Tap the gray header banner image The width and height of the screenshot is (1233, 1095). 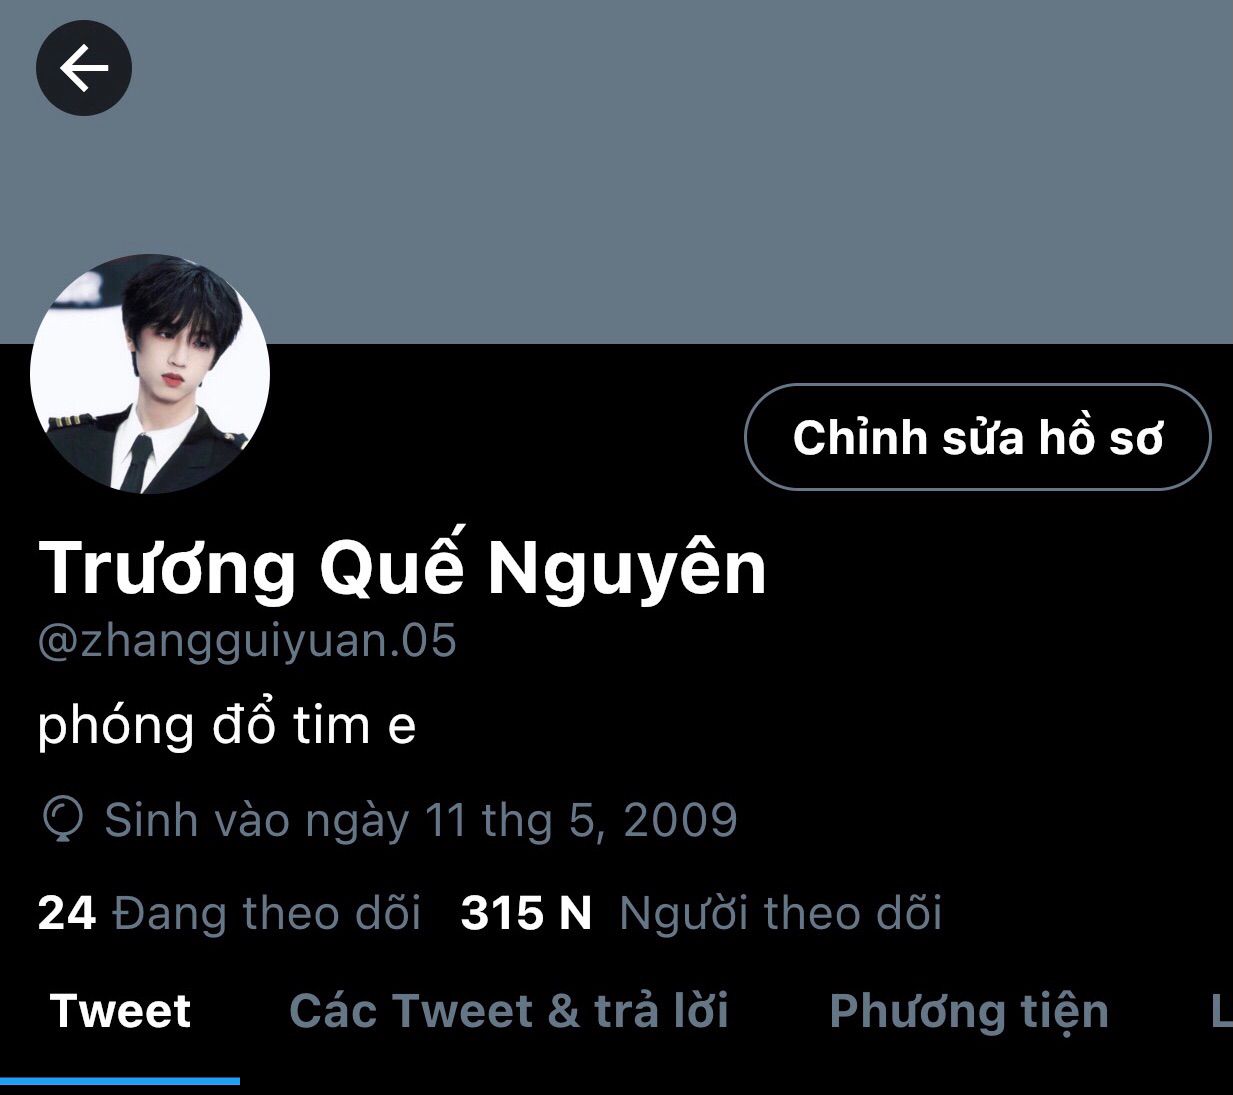pos(616,172)
